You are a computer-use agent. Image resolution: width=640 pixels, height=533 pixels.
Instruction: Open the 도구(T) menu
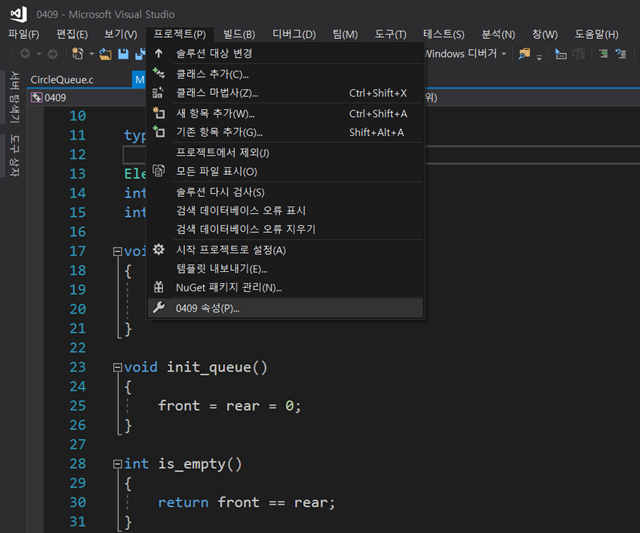390,34
